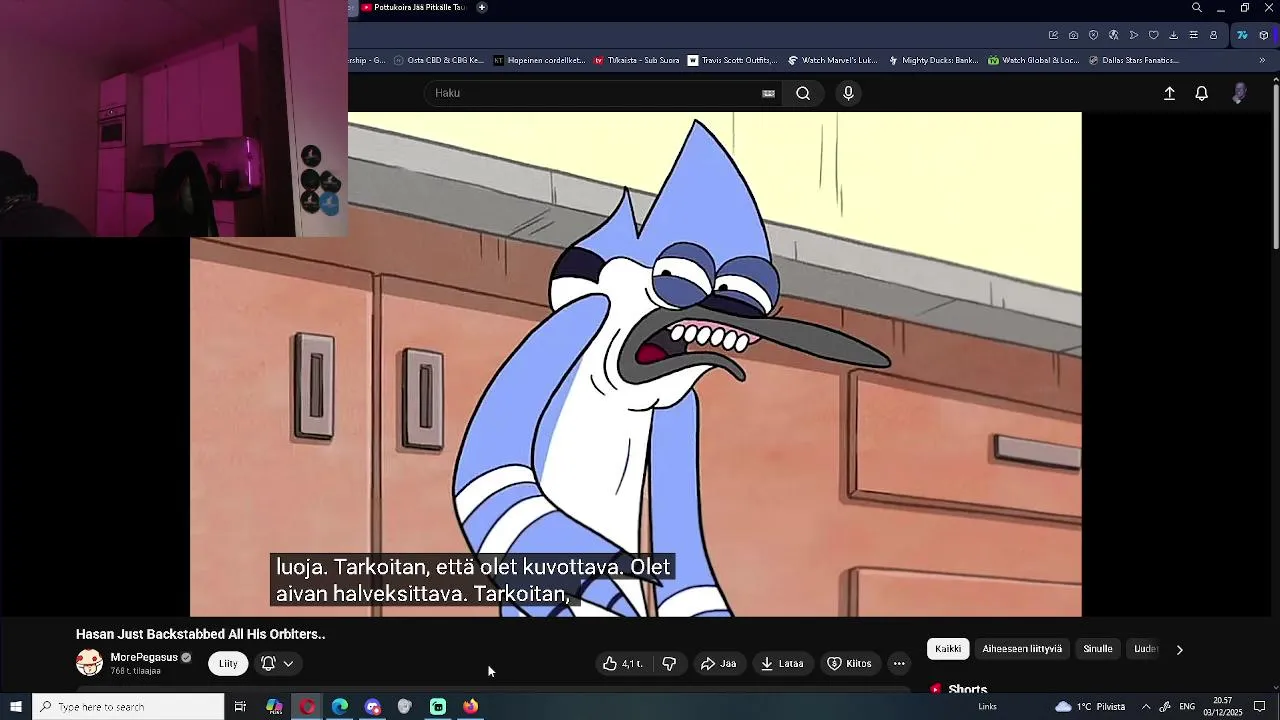This screenshot has height=720, width=1280.
Task: Open the Watch Global & Loc... bookmark
Action: [1034, 60]
